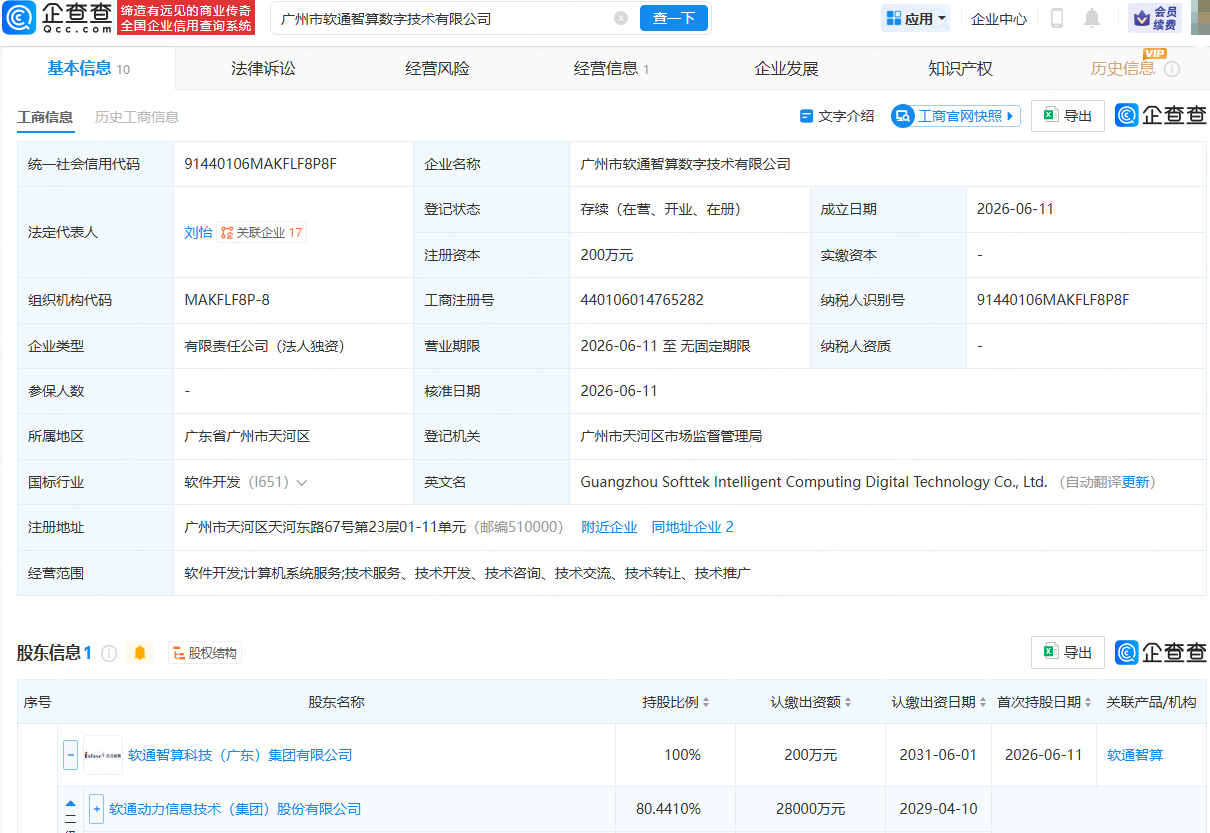Screen dimensions: 1210x833
Task: Switch to 法律诉讼 tab
Action: click(x=263, y=68)
